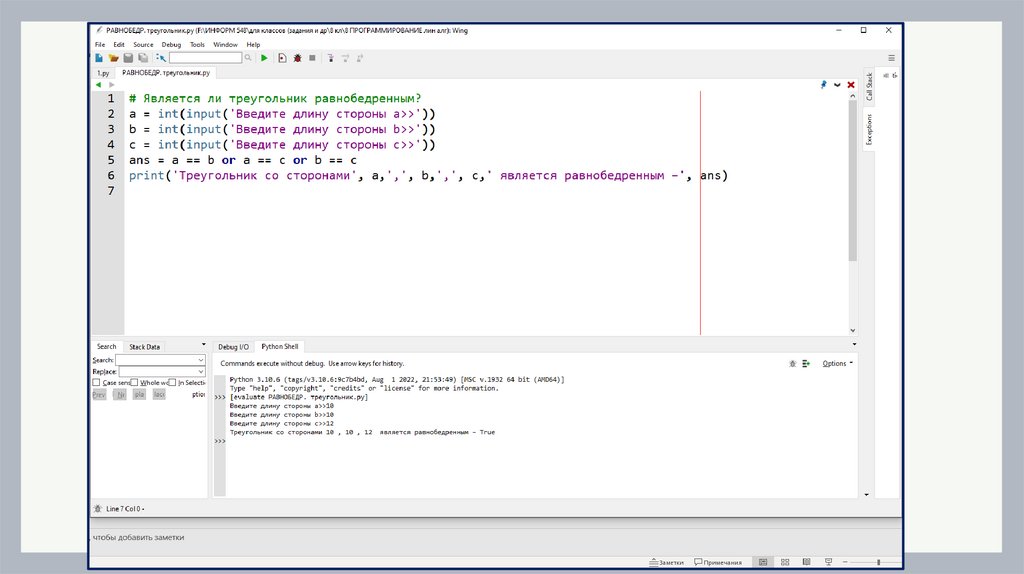Click the Prev search button
The height and width of the screenshot is (574, 1024).
[x=99, y=395]
